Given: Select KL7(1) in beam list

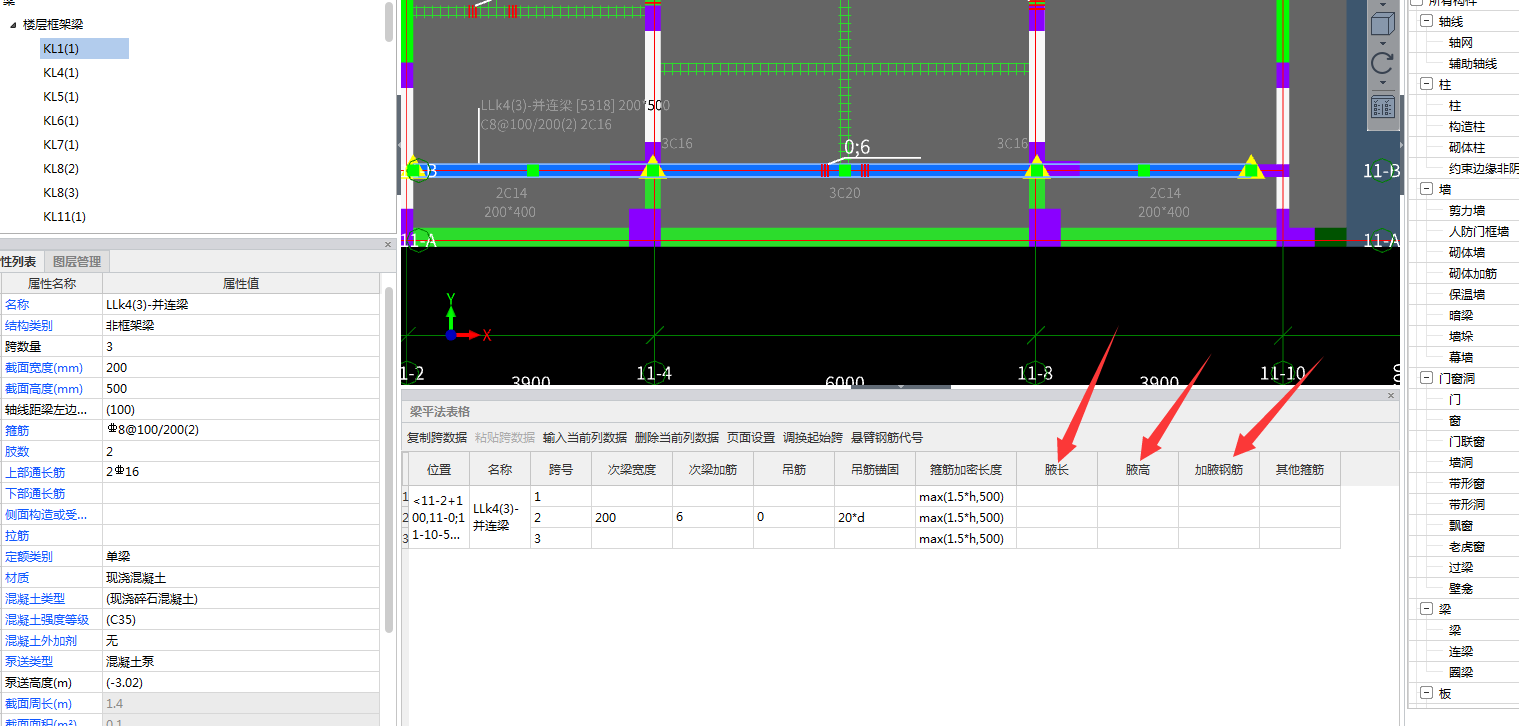Looking at the screenshot, I should point(61,145).
